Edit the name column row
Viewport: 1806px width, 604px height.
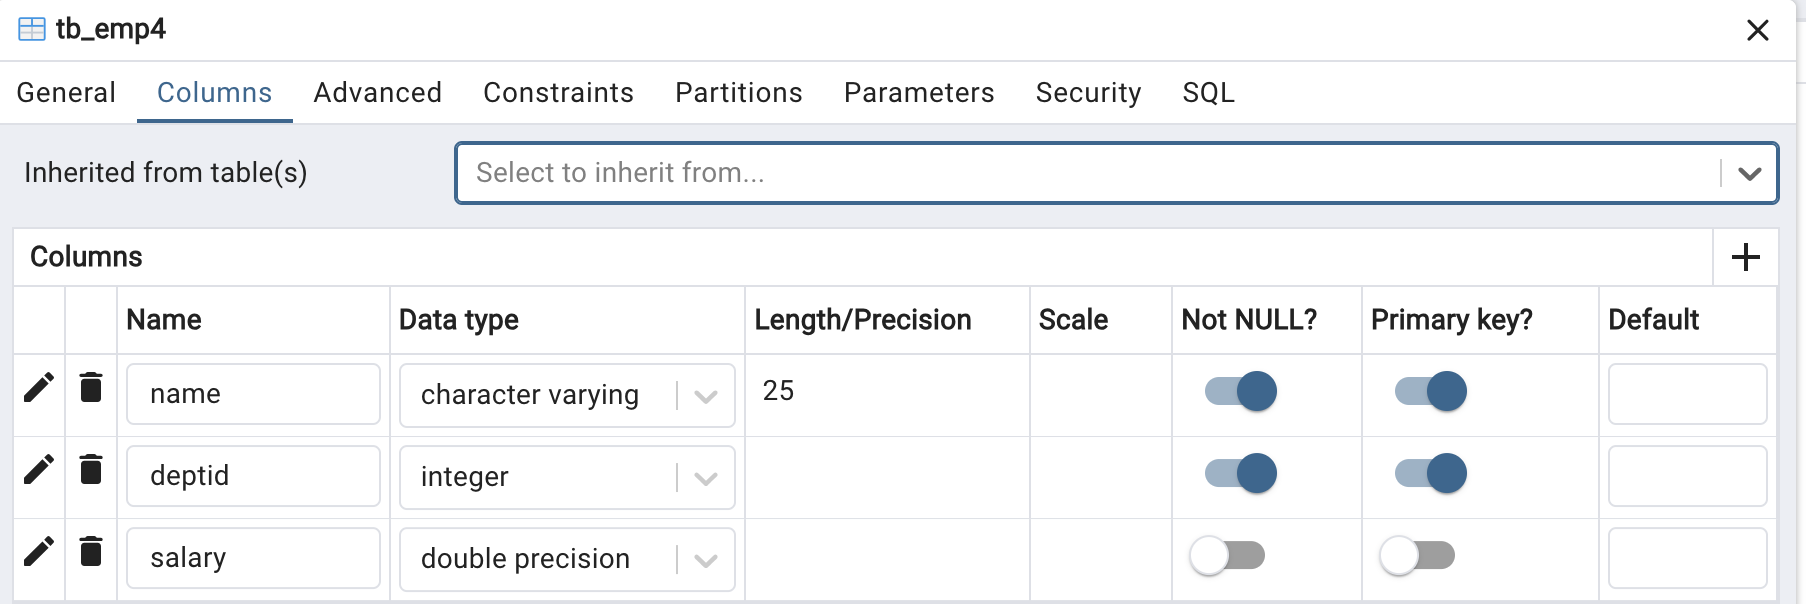pos(39,387)
